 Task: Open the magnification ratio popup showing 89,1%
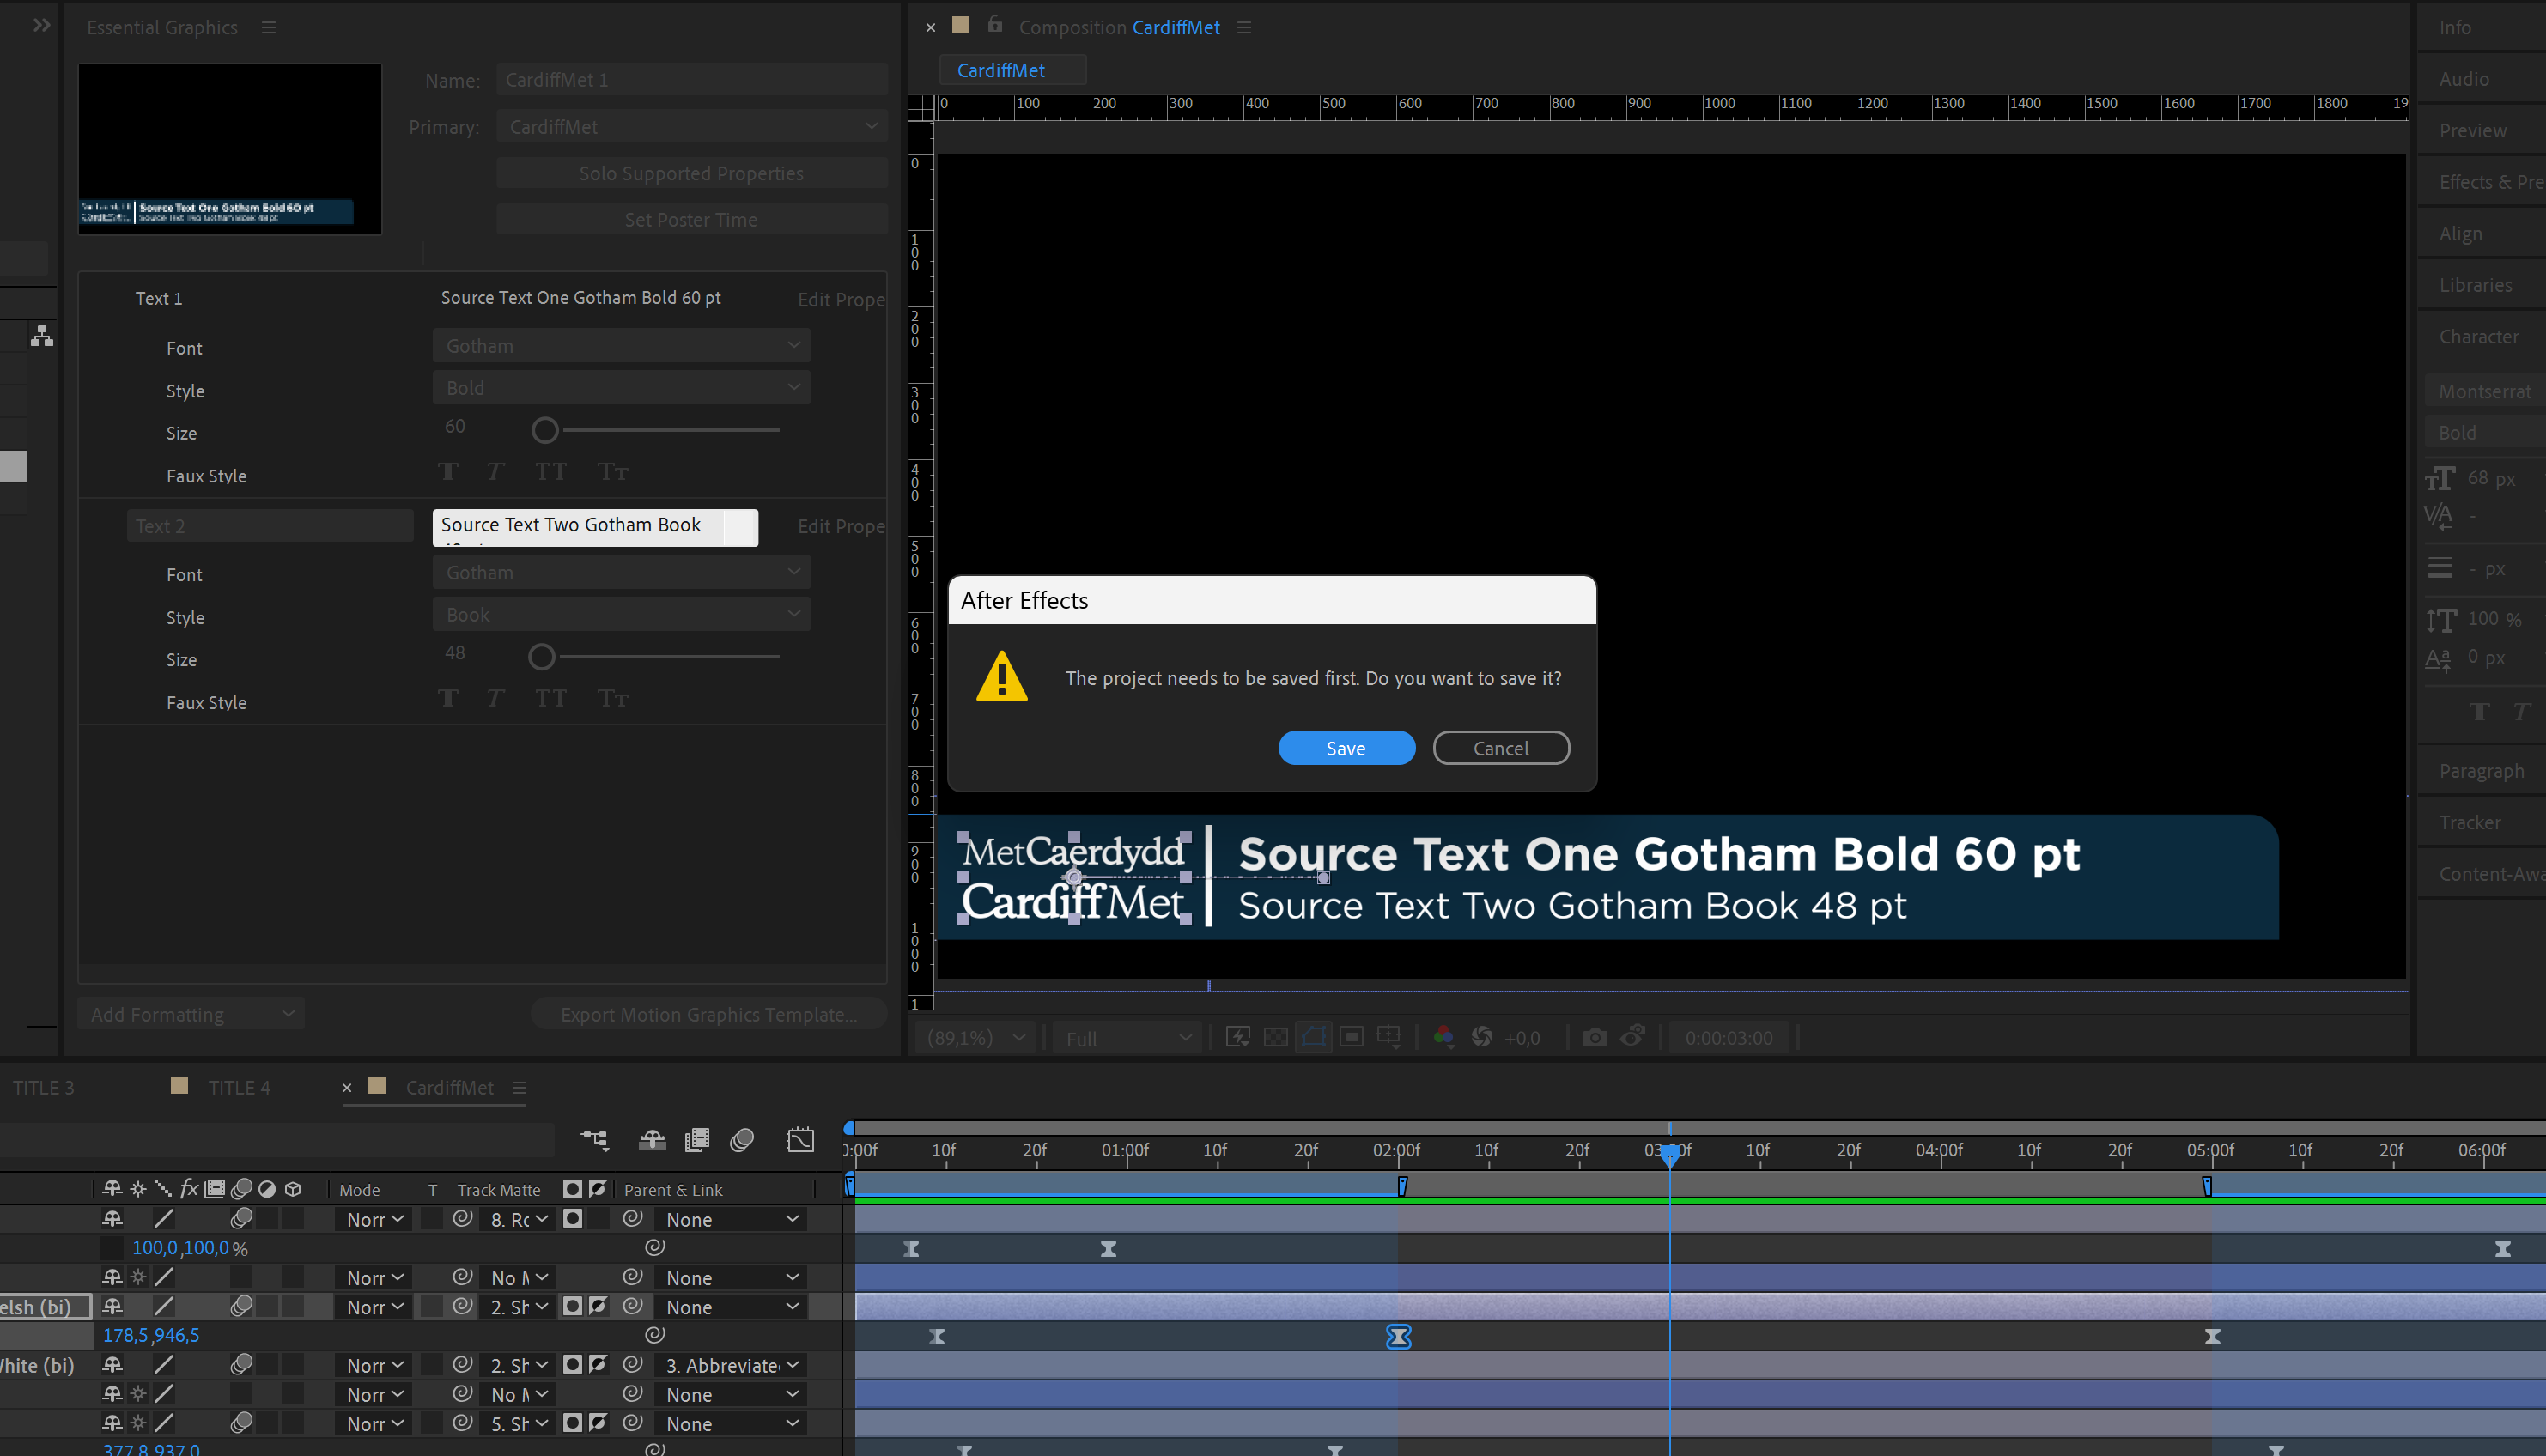(975, 1037)
